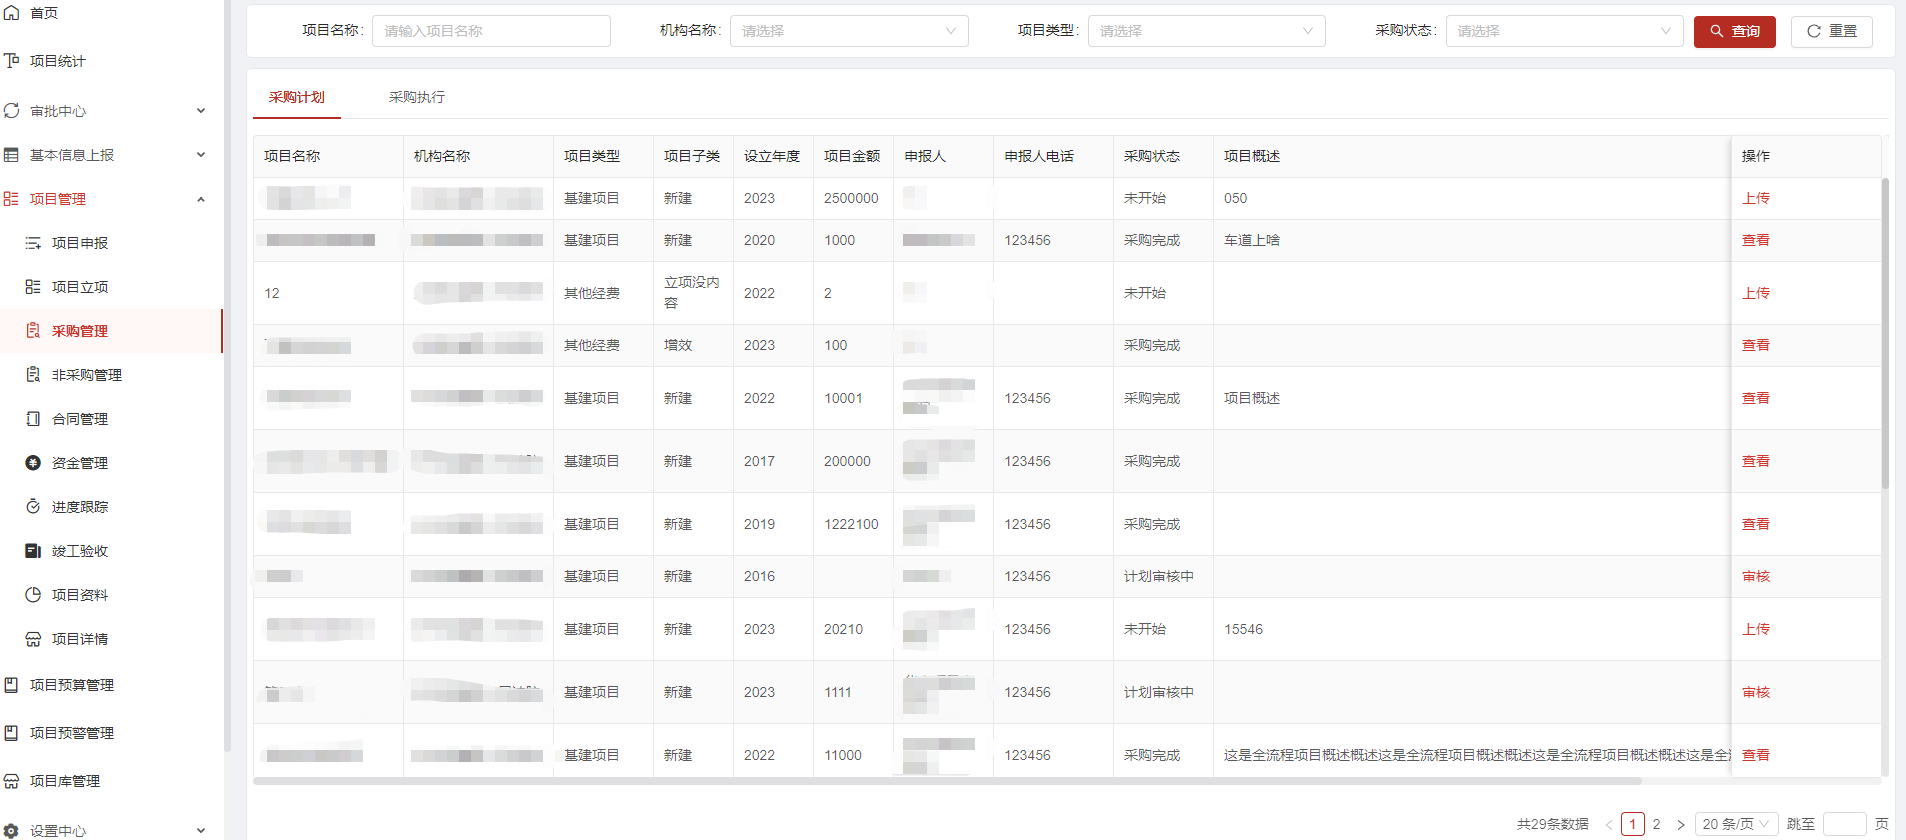The height and width of the screenshot is (840, 1906).
Task: Click 上传 in the 15546 row
Action: pos(1756,629)
